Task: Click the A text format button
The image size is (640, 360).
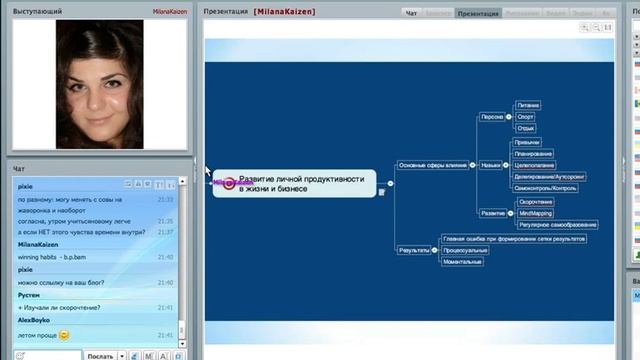Action: coord(163,356)
